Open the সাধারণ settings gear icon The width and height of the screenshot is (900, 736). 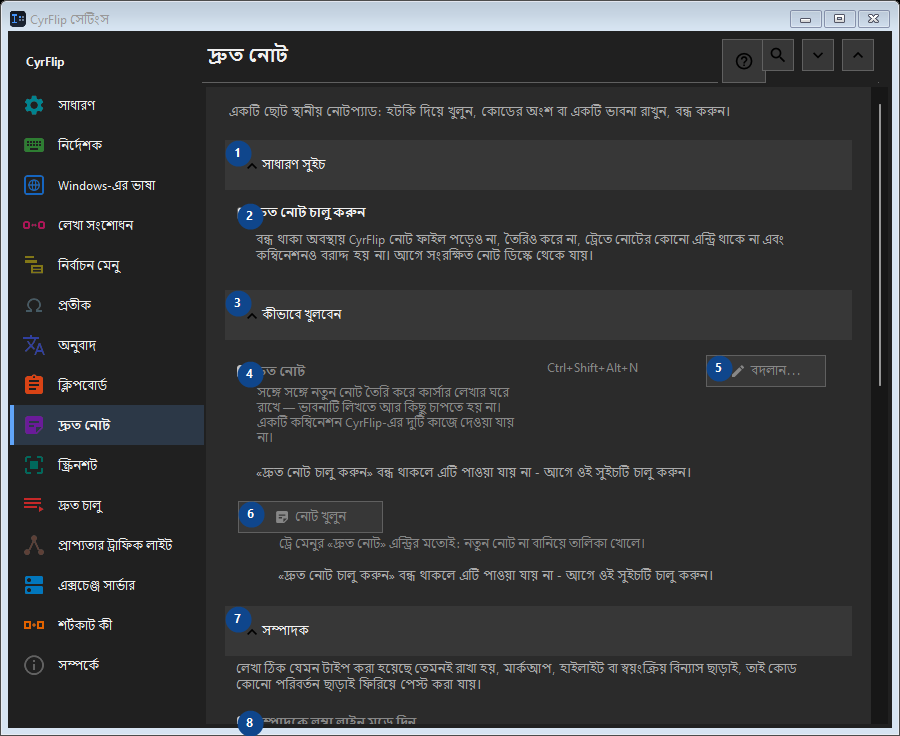coord(34,105)
